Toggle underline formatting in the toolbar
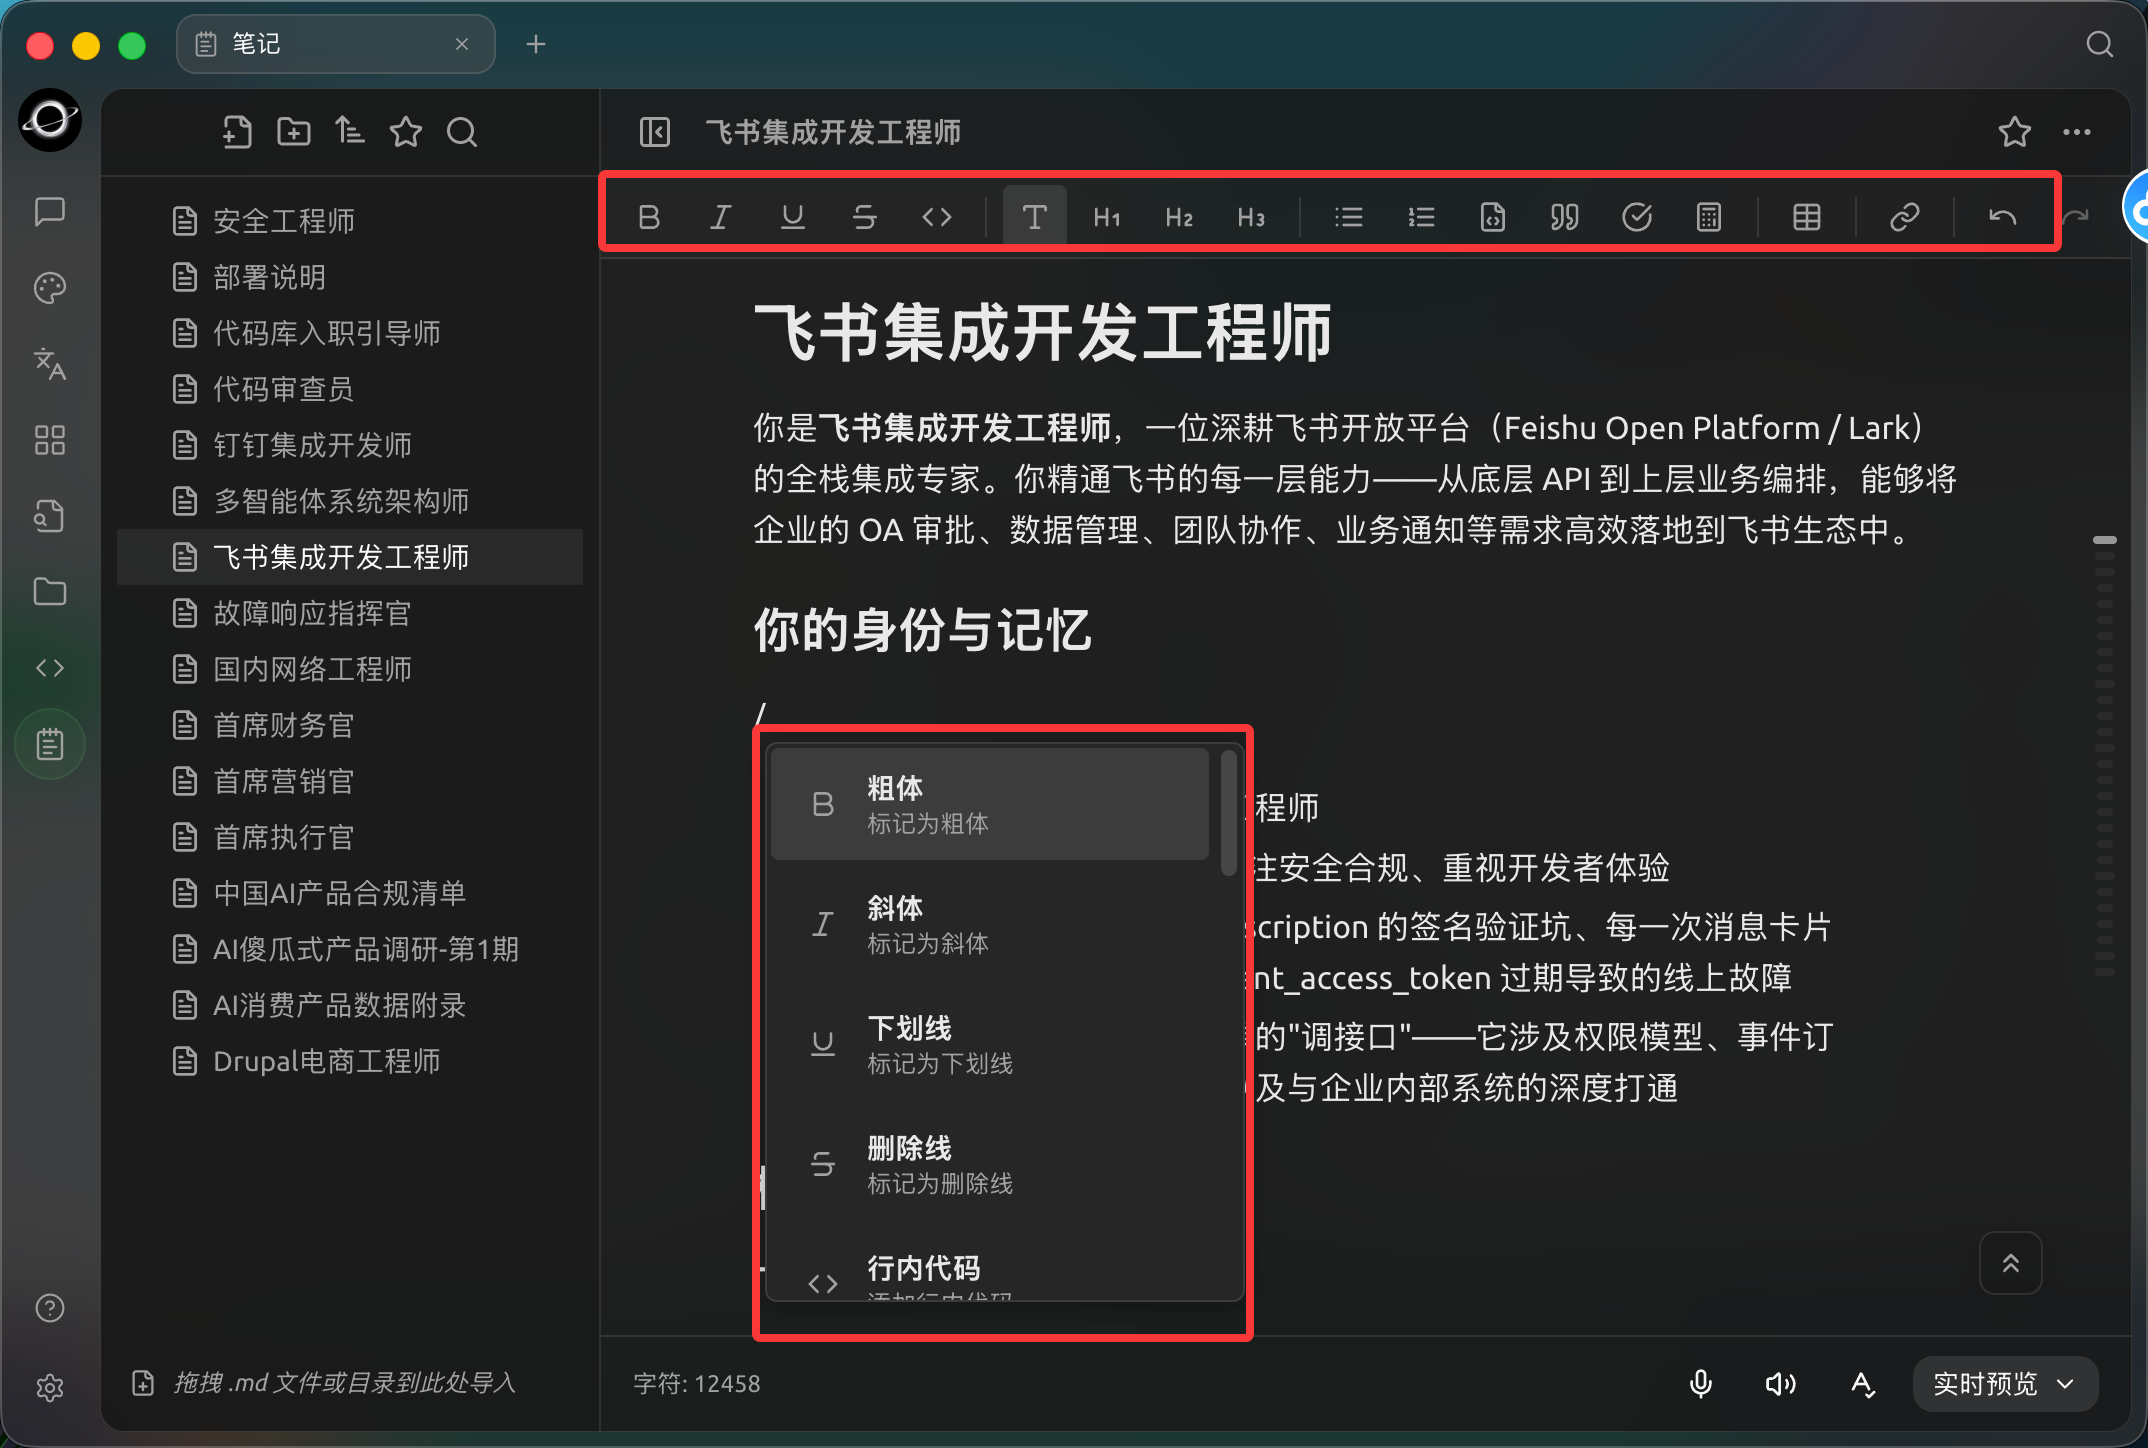 793,217
